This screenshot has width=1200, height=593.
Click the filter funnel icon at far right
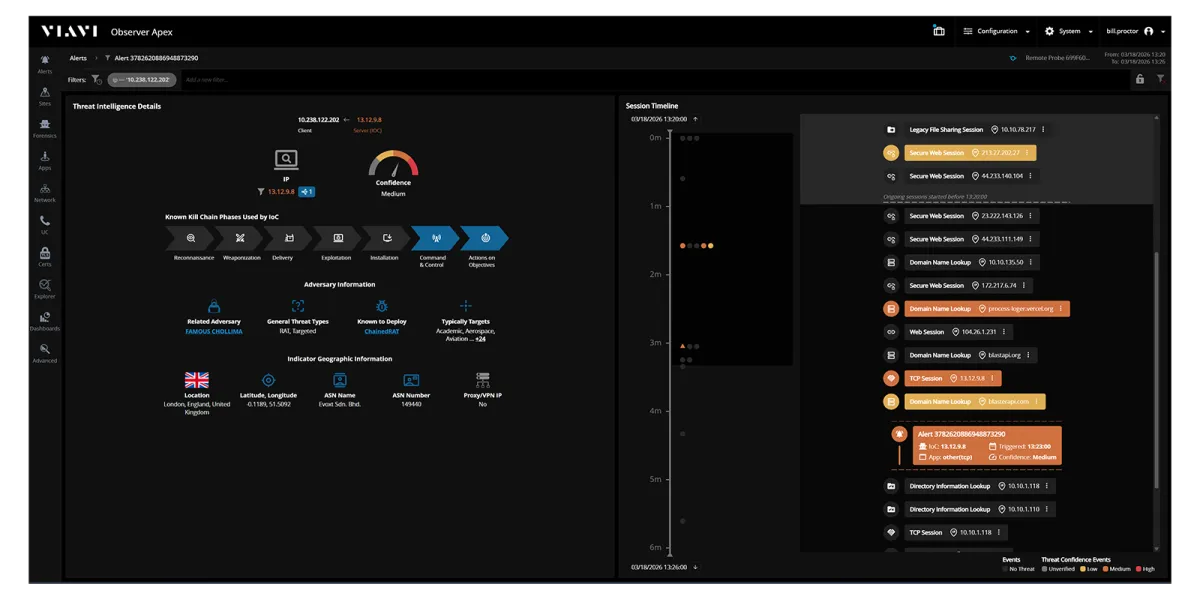pos(1161,79)
